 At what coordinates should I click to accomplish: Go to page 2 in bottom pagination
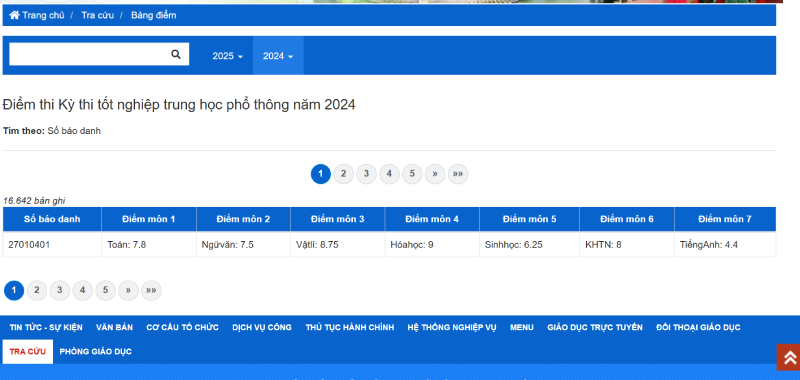(37, 290)
